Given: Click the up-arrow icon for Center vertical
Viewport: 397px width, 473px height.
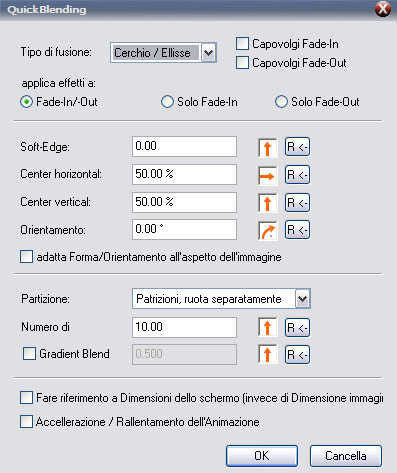Looking at the screenshot, I should [x=267, y=203].
